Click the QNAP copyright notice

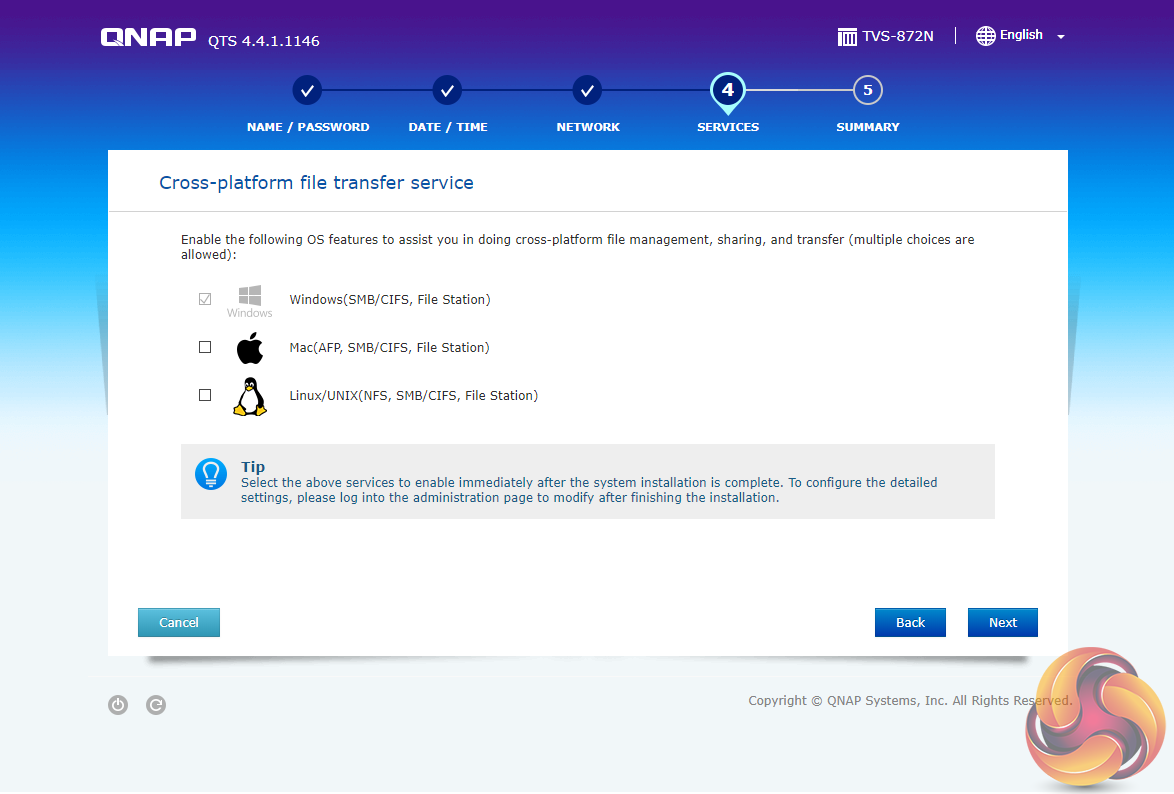tap(910, 700)
